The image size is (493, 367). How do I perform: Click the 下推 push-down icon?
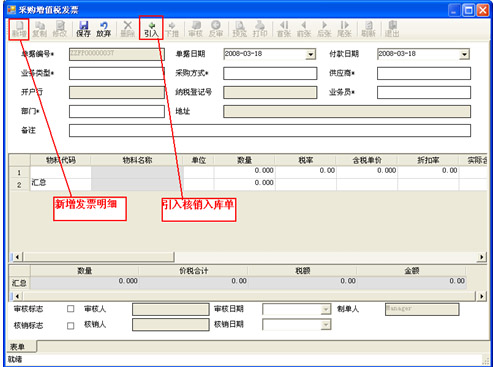point(172,29)
